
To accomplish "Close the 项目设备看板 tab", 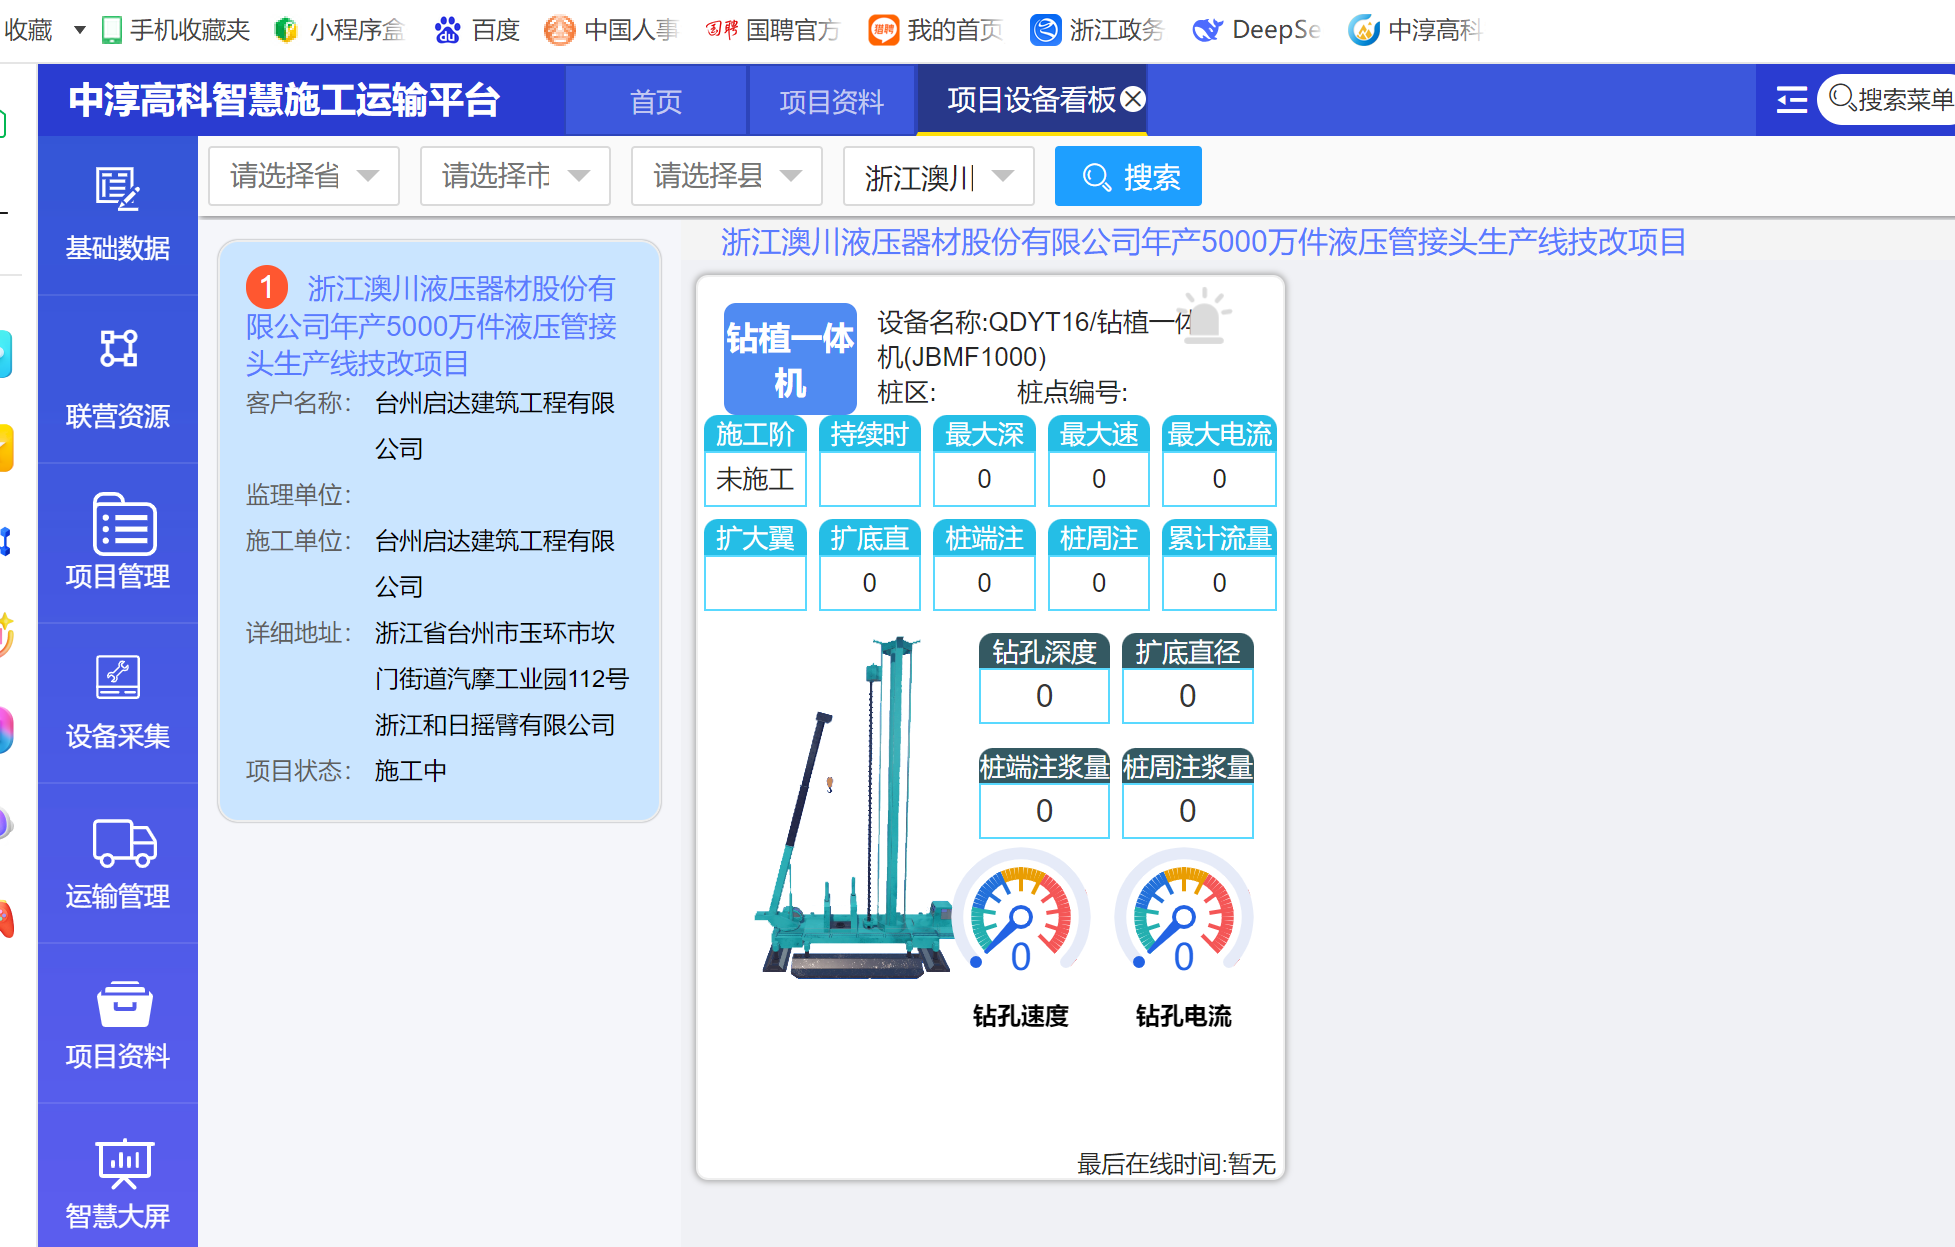I will coord(1133,99).
